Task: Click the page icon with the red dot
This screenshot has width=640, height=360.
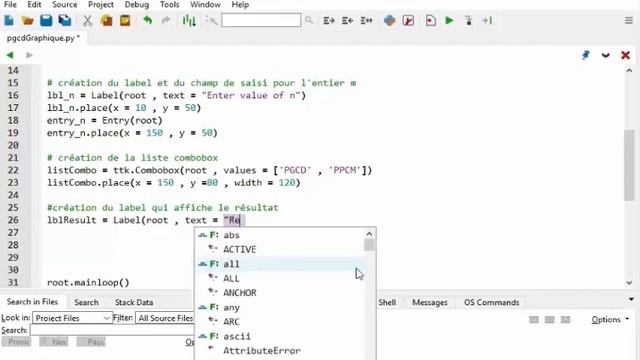Action: [x=431, y=20]
